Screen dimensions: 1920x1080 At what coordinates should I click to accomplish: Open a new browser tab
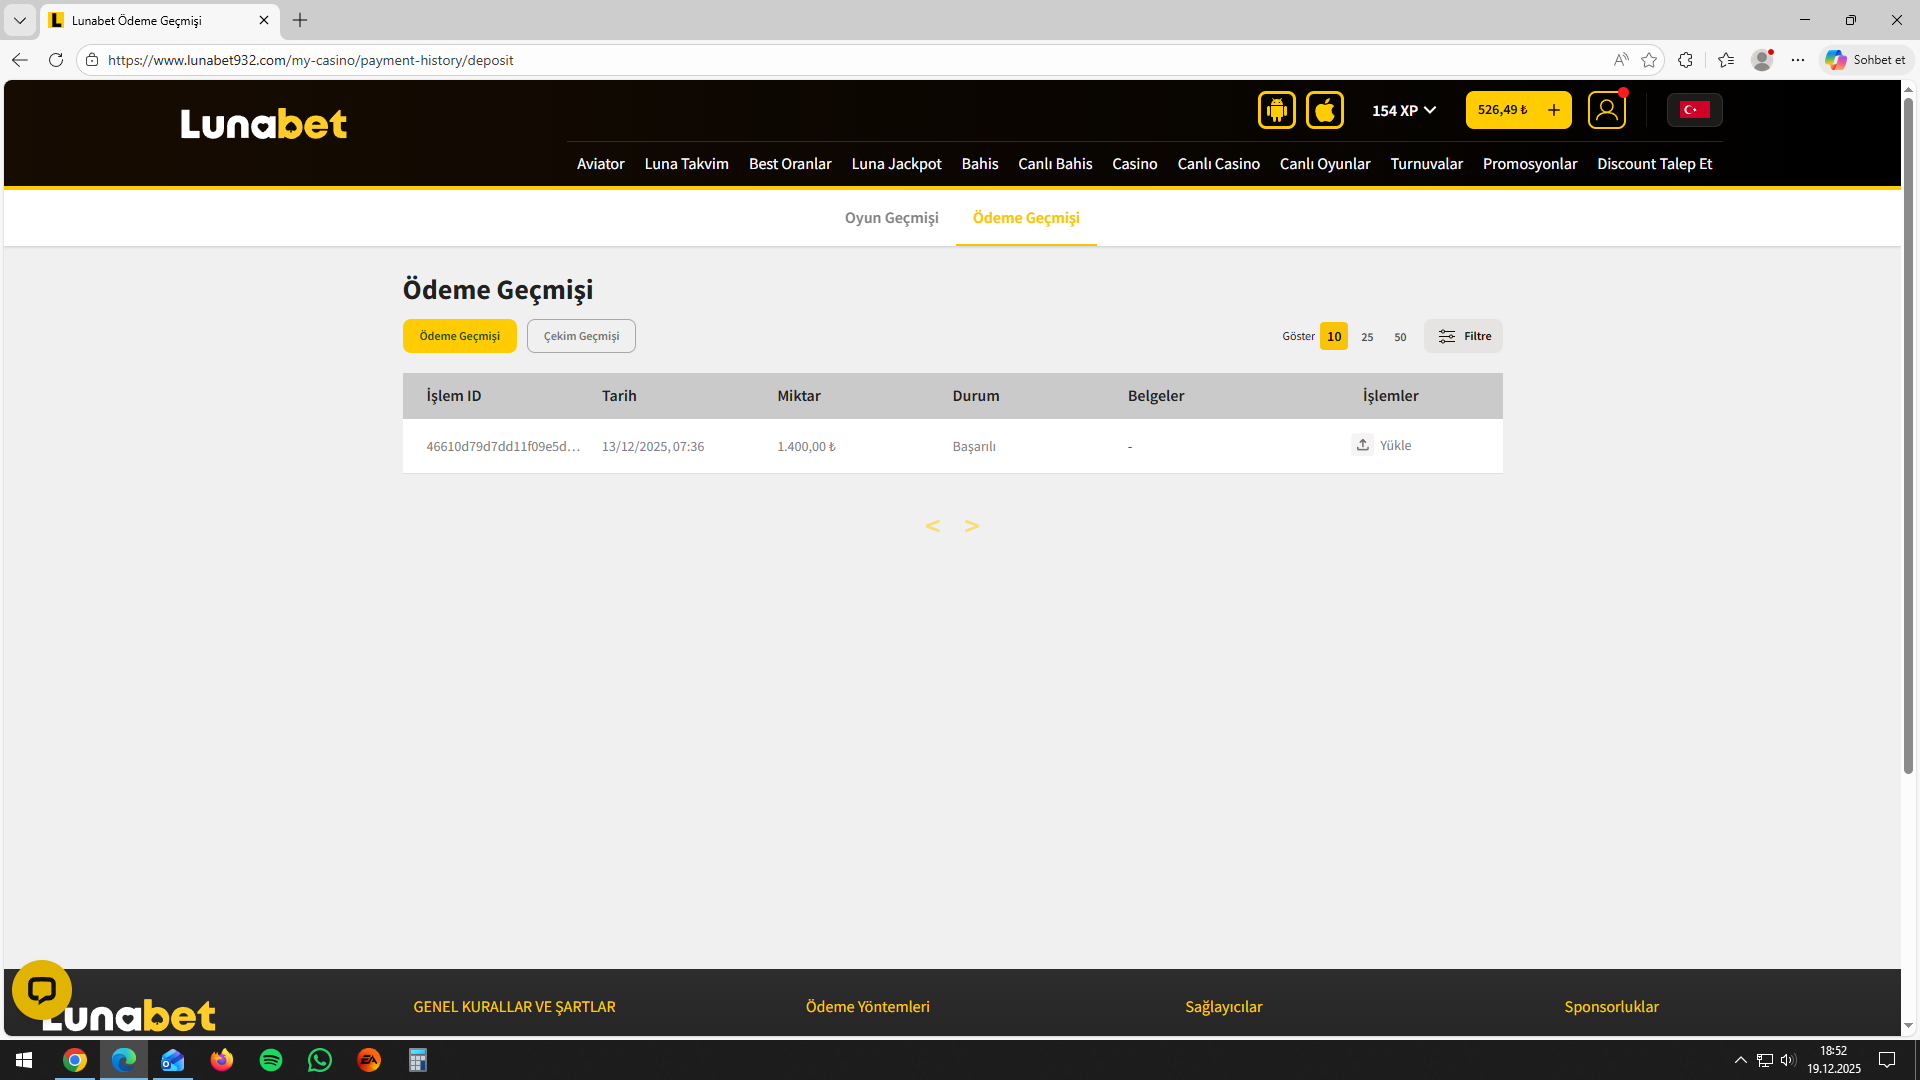(300, 20)
